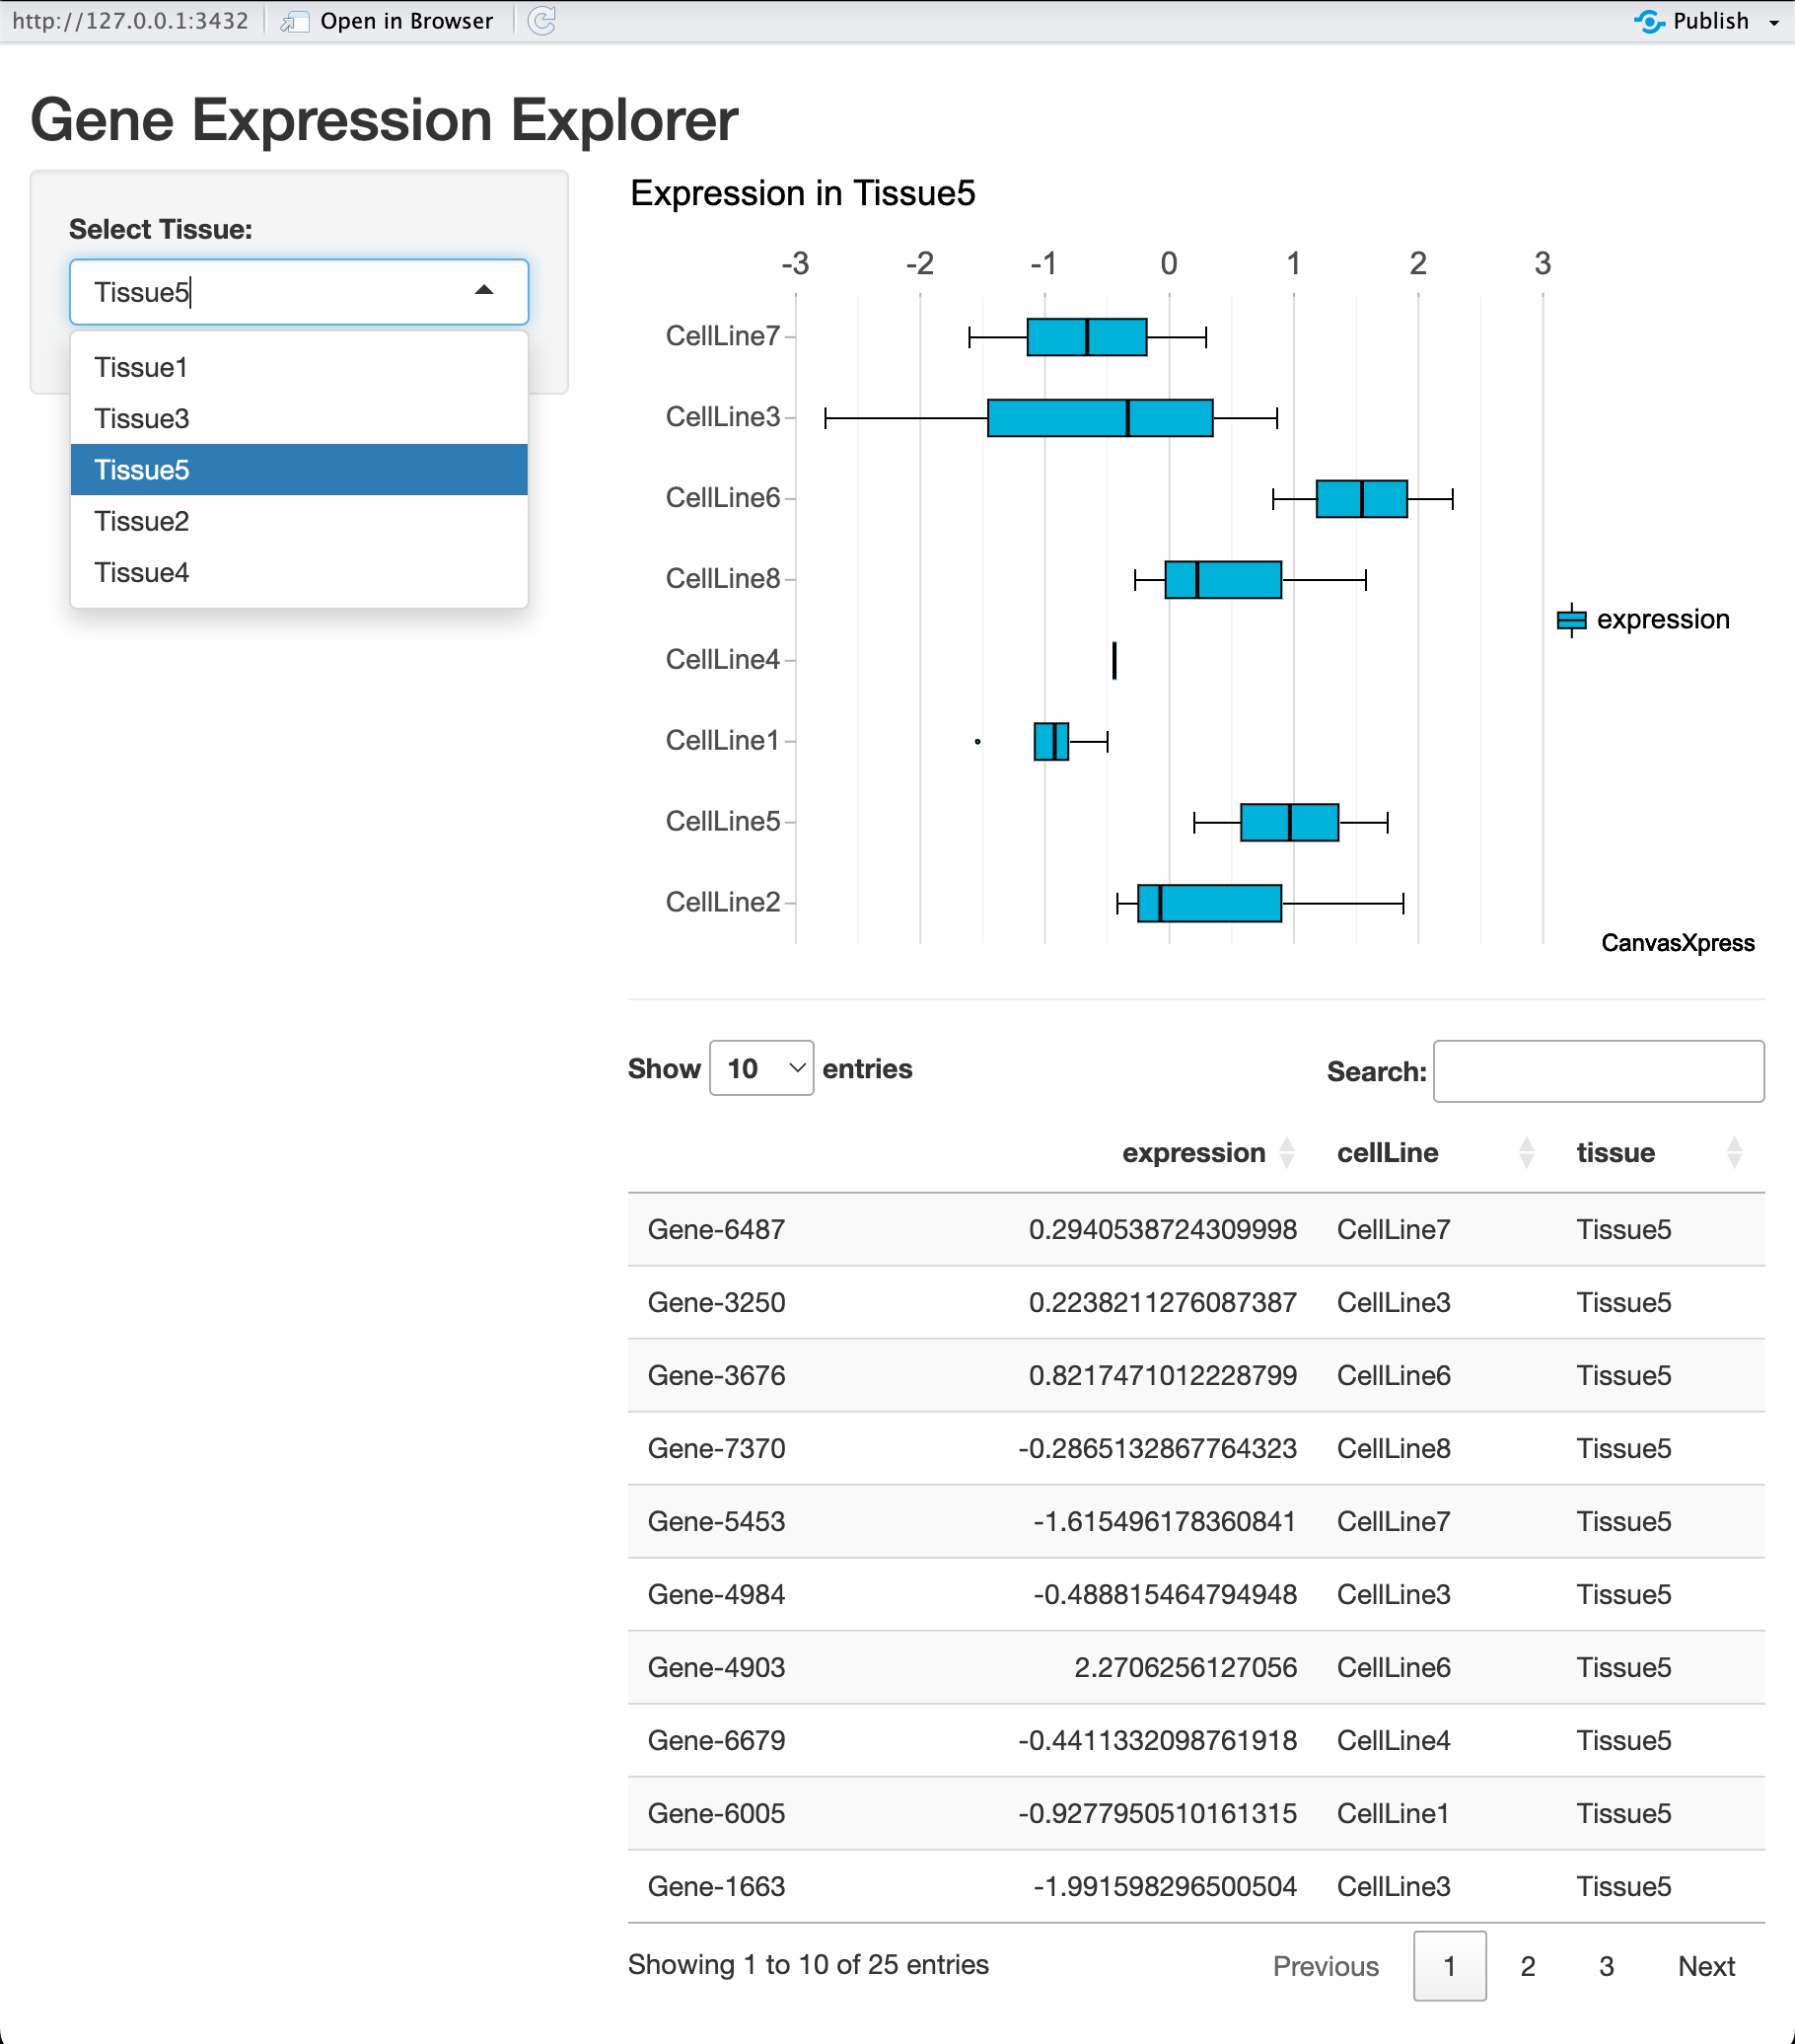Select the Tissue4 option

tap(141, 572)
